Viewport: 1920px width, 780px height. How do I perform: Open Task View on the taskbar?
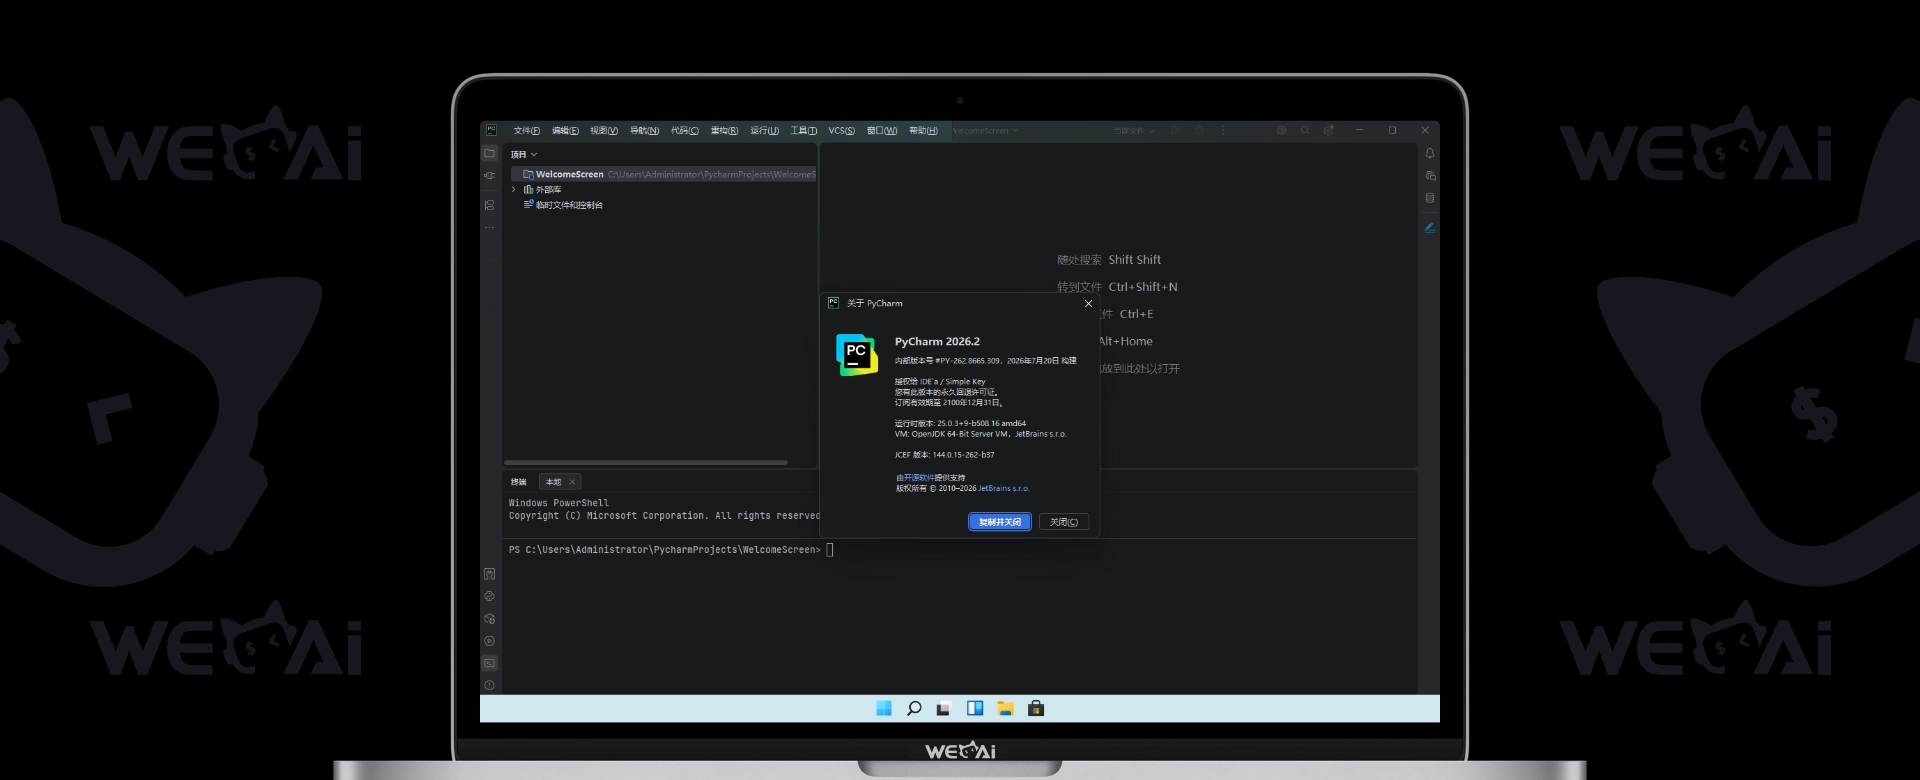tap(944, 708)
